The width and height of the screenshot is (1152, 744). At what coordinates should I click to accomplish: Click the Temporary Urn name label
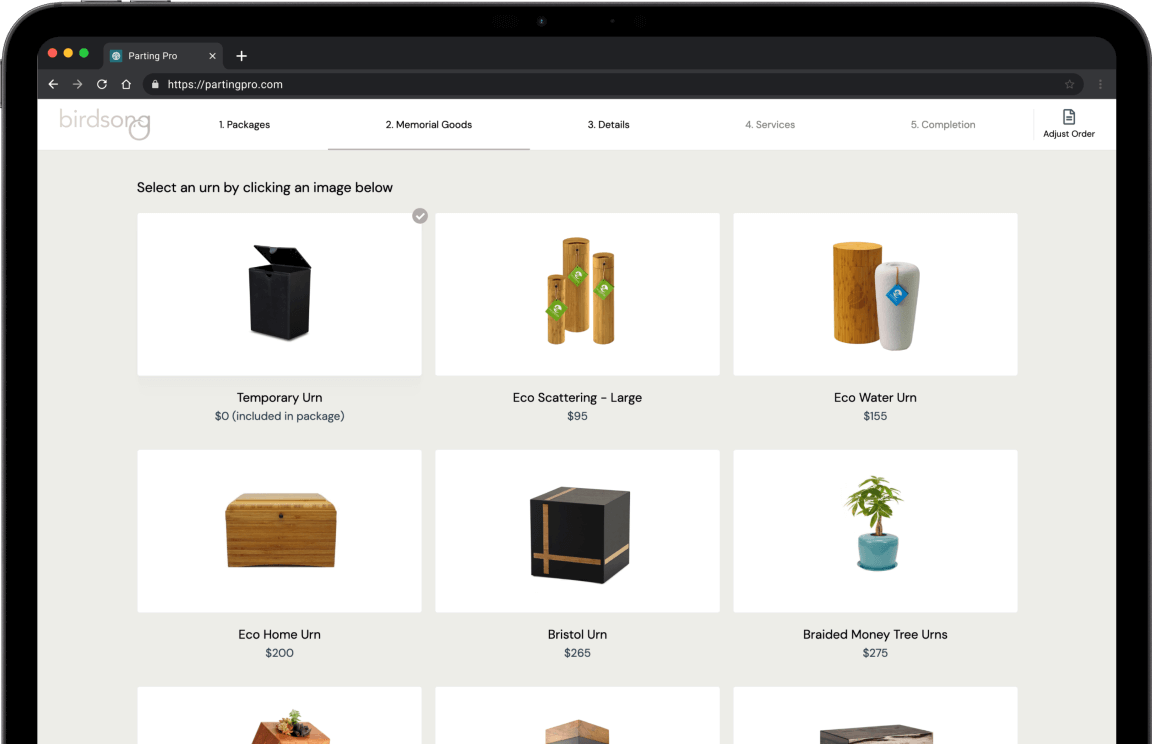(x=279, y=397)
